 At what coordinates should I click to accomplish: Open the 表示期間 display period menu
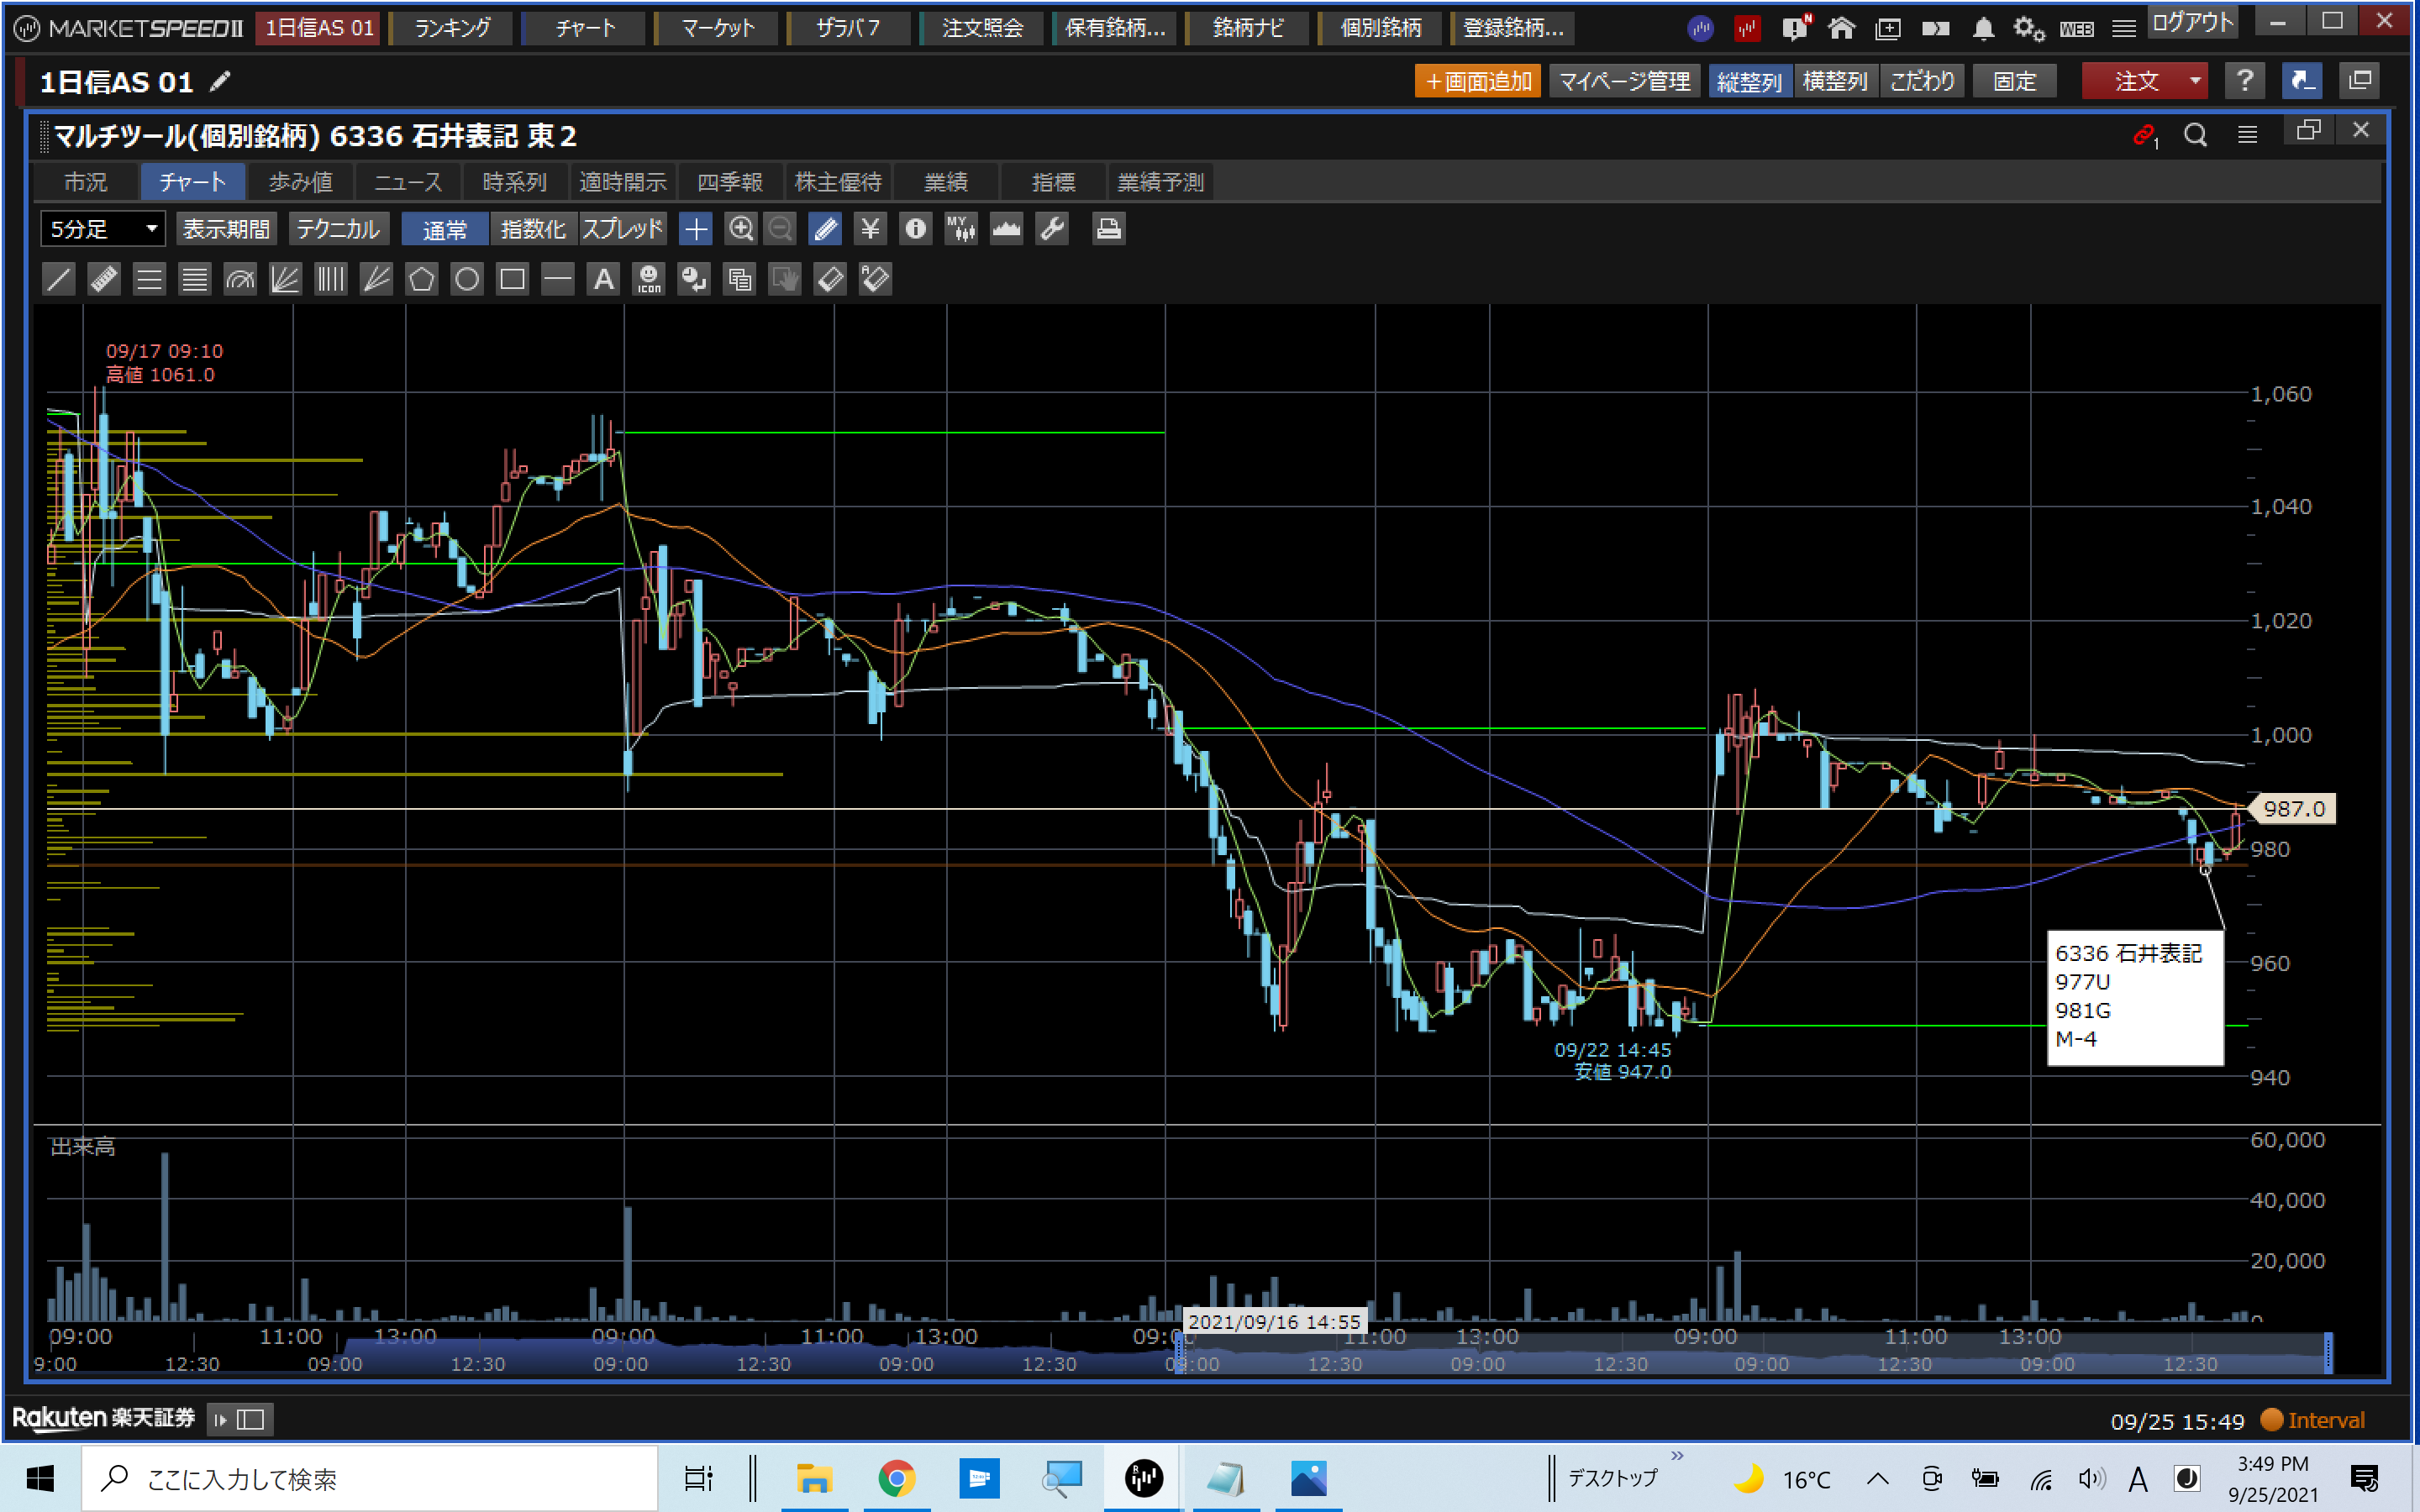pos(226,229)
